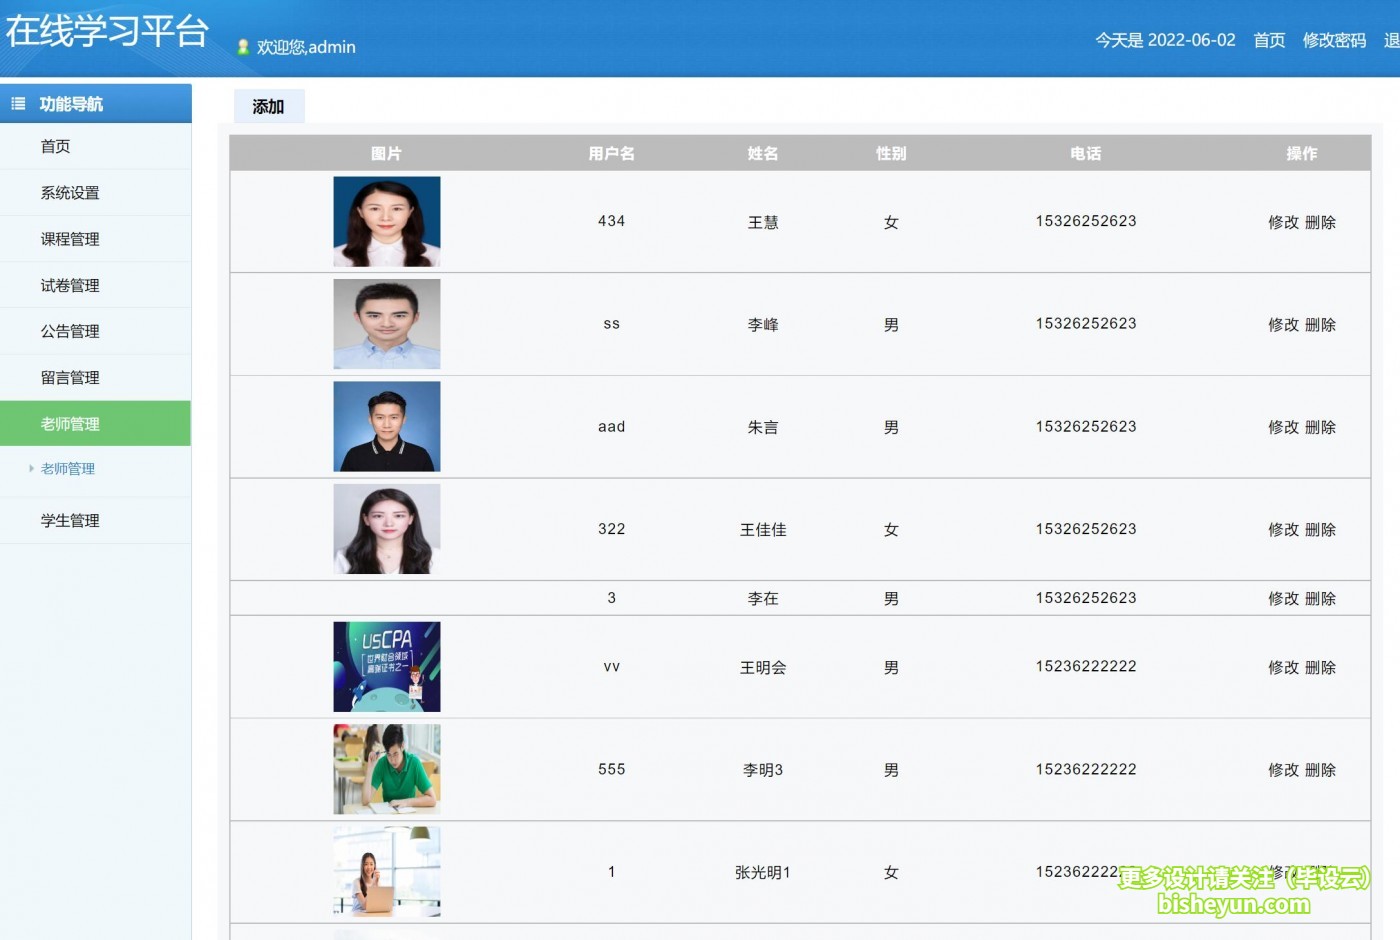
Task: Click the 操作 column header
Action: tap(1302, 153)
